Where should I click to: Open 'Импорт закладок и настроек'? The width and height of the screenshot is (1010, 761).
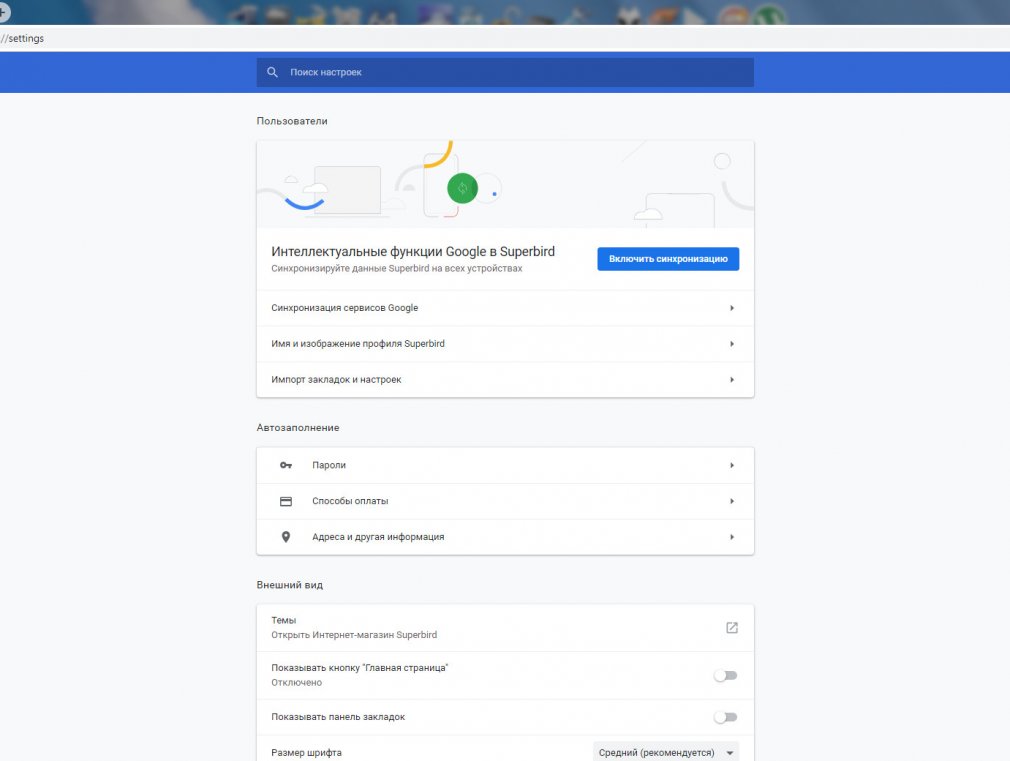(x=505, y=380)
